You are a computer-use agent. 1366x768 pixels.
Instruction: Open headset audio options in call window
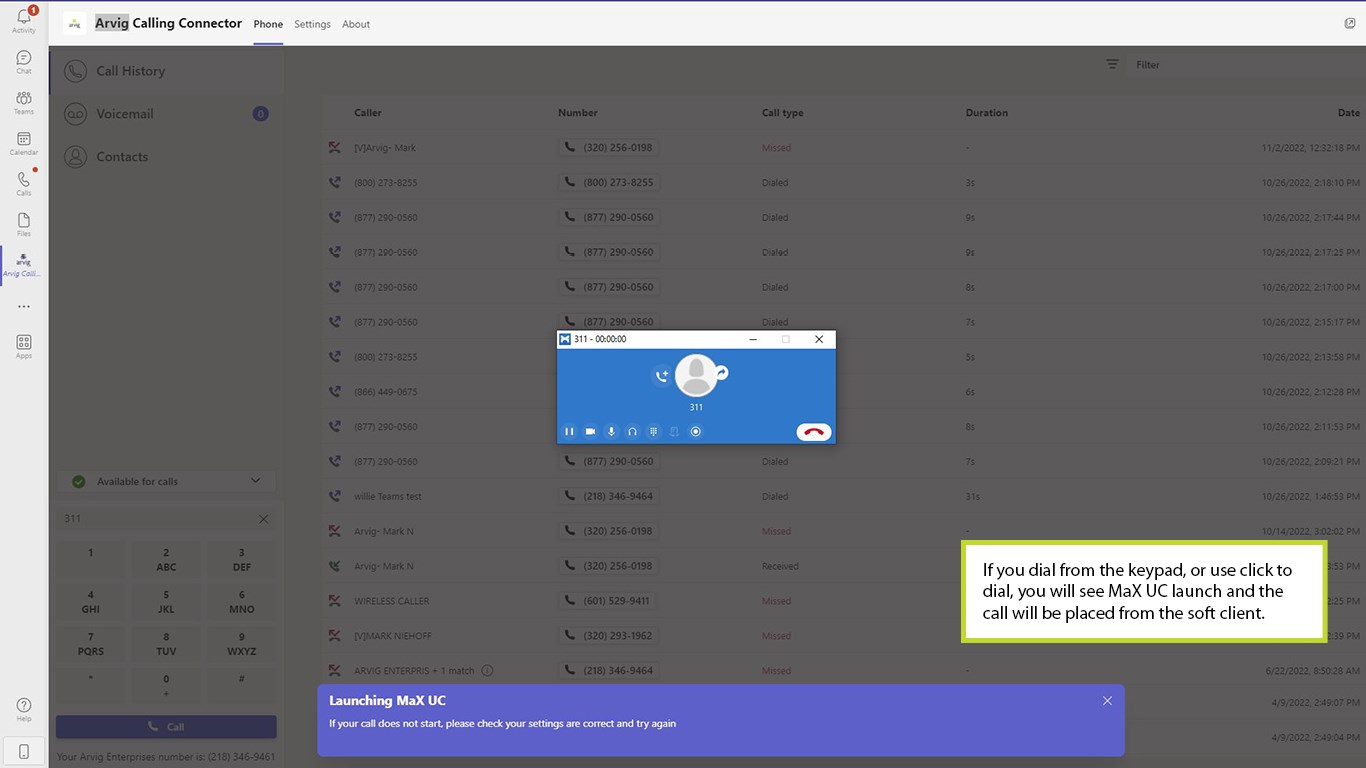(632, 432)
